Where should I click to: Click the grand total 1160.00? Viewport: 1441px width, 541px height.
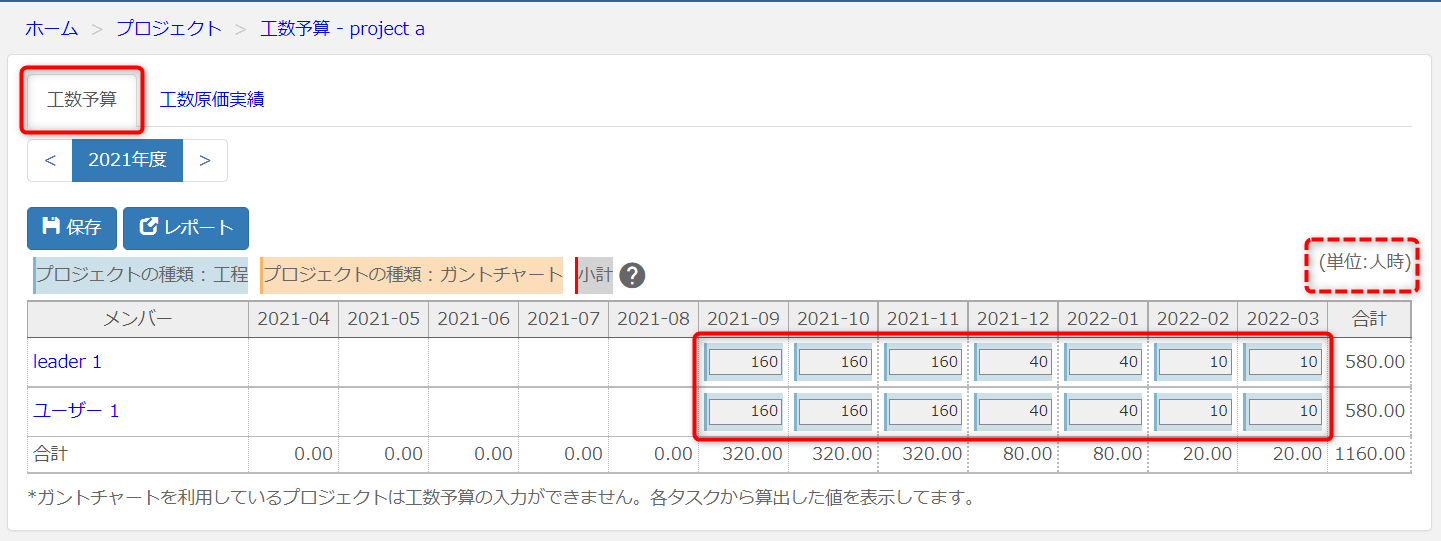tap(1370, 454)
